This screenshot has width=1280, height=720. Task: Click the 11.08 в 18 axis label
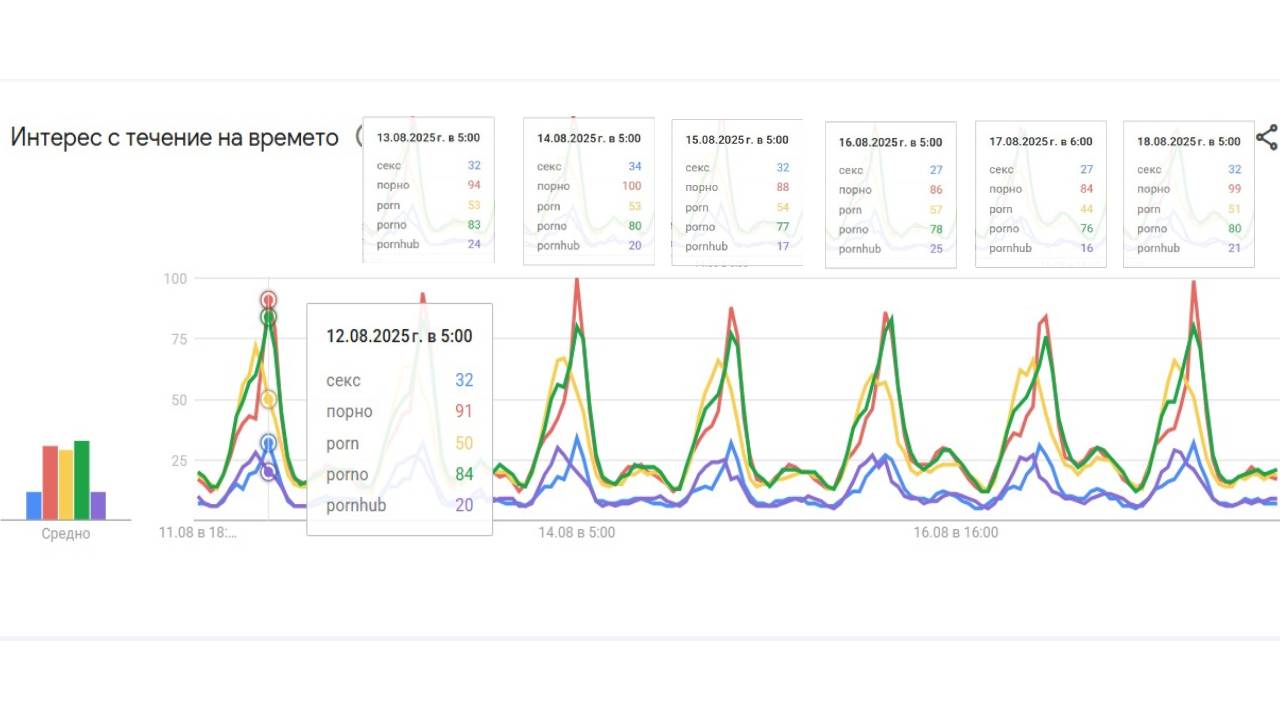(x=198, y=532)
